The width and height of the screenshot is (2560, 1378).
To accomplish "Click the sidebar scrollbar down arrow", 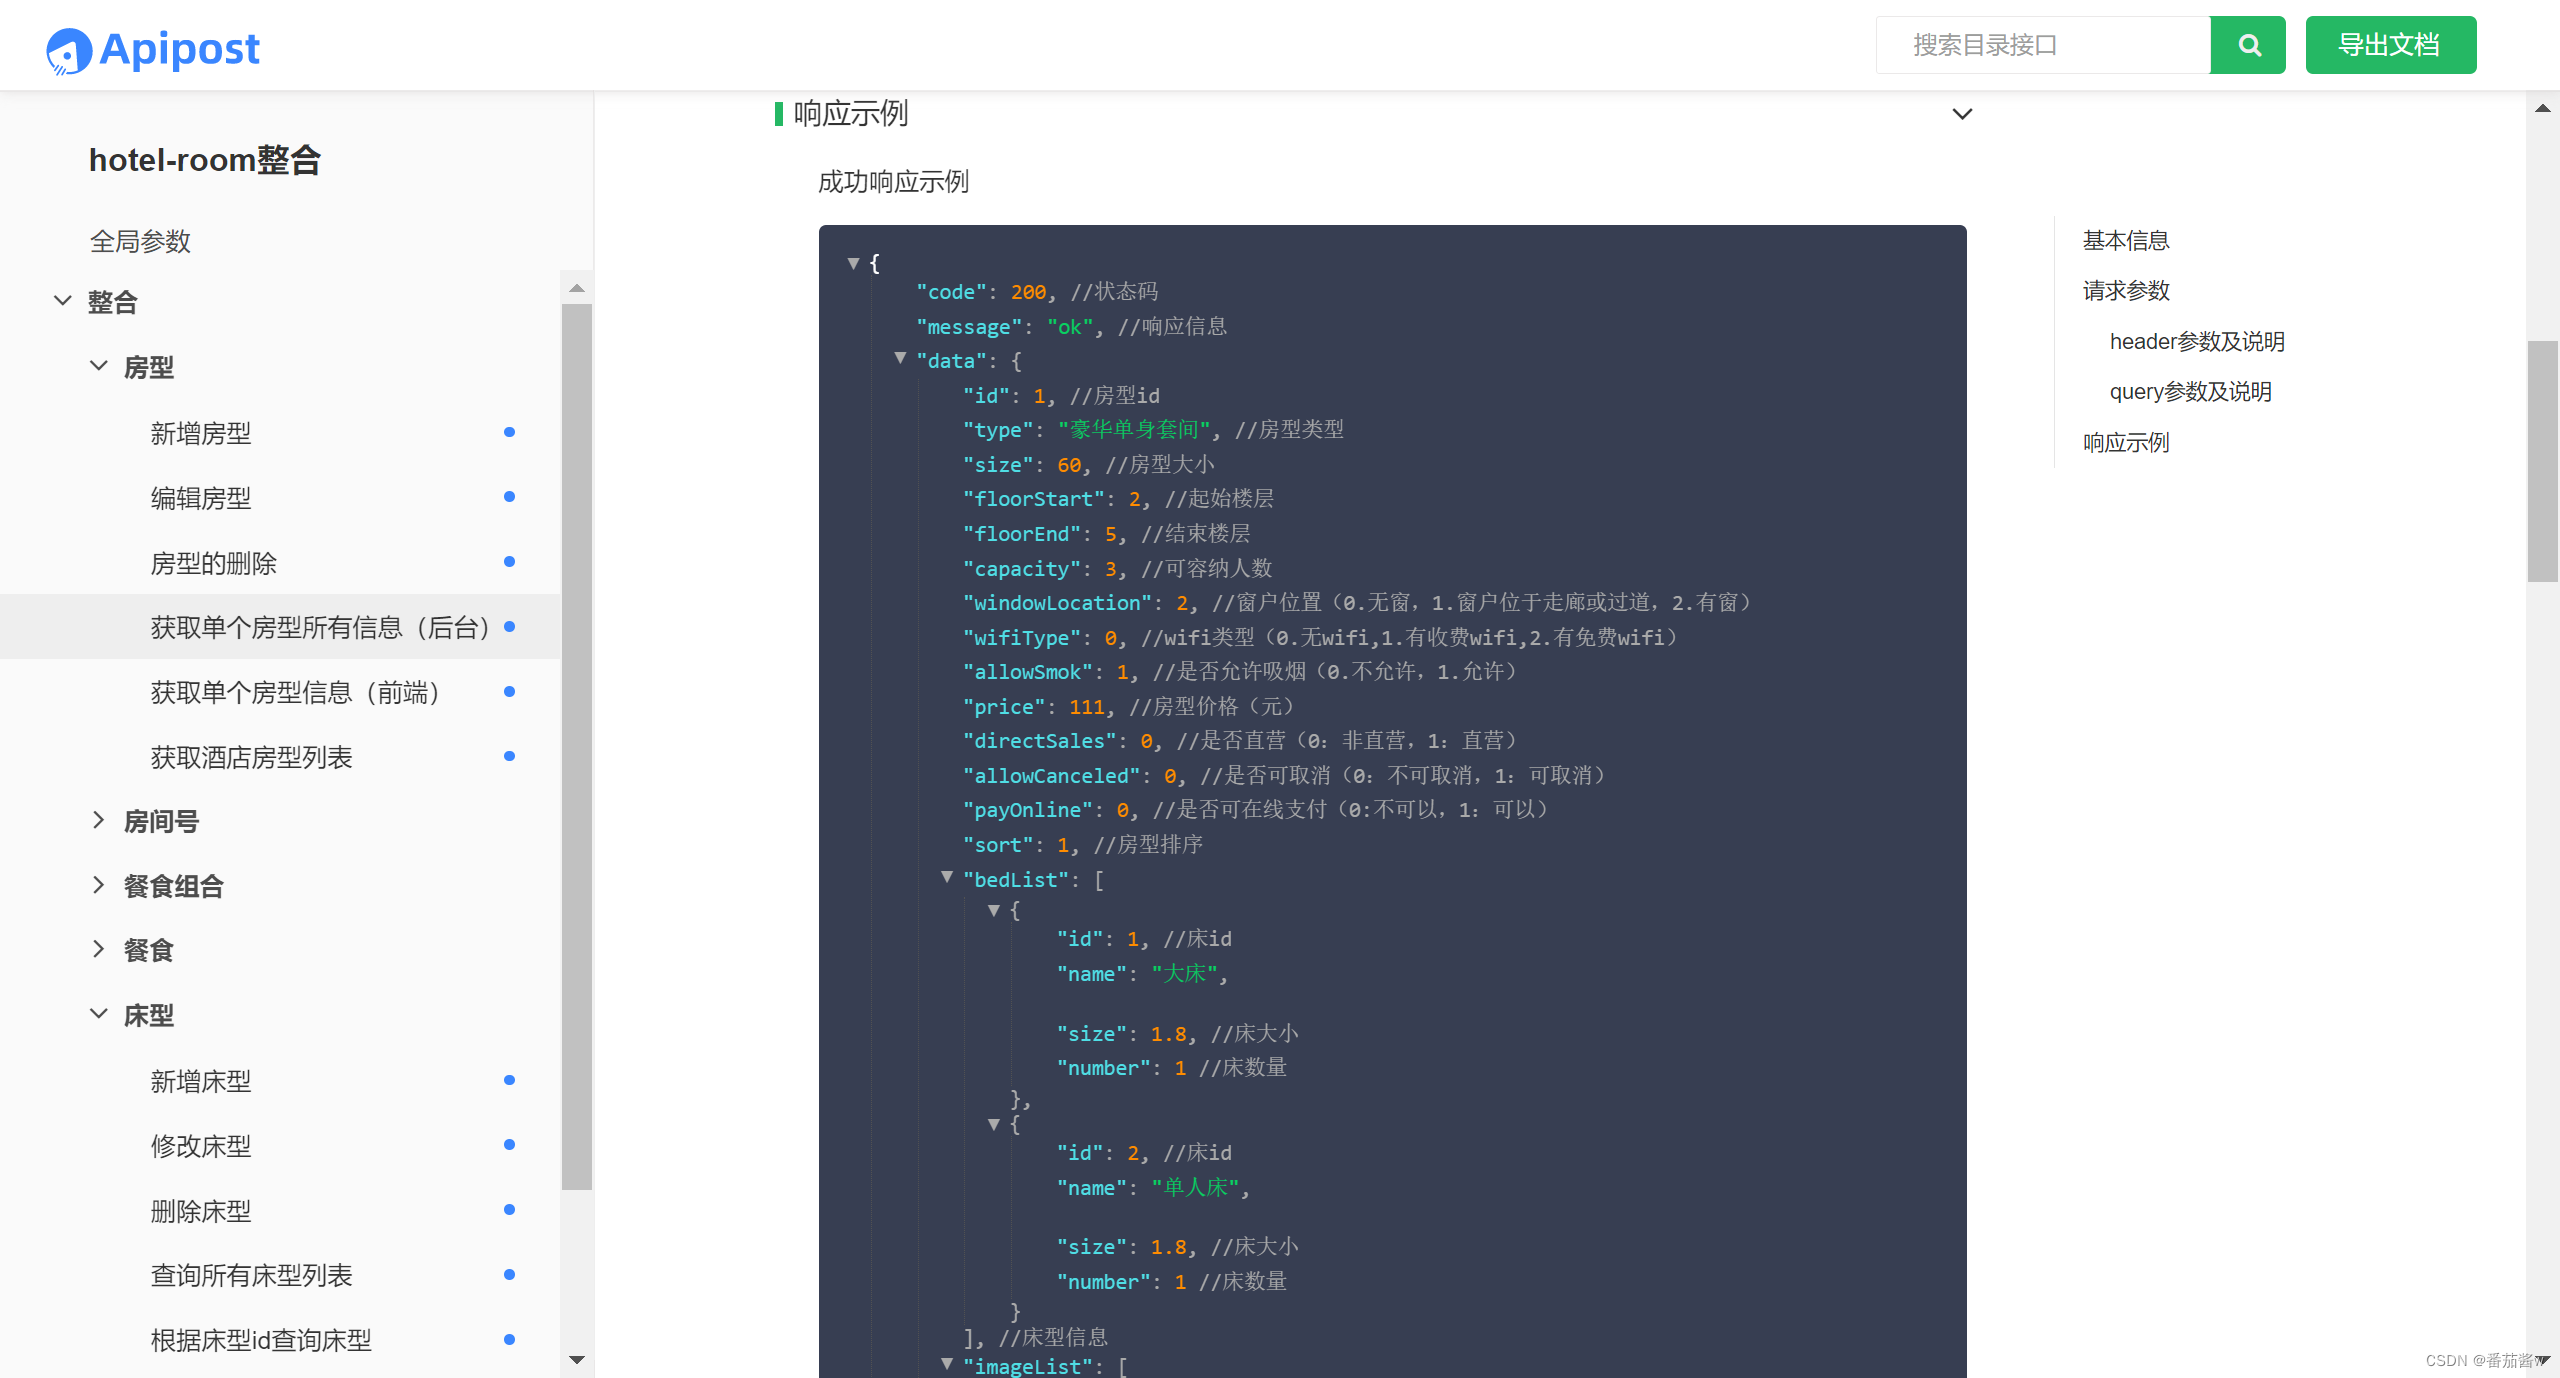I will pos(576,1360).
